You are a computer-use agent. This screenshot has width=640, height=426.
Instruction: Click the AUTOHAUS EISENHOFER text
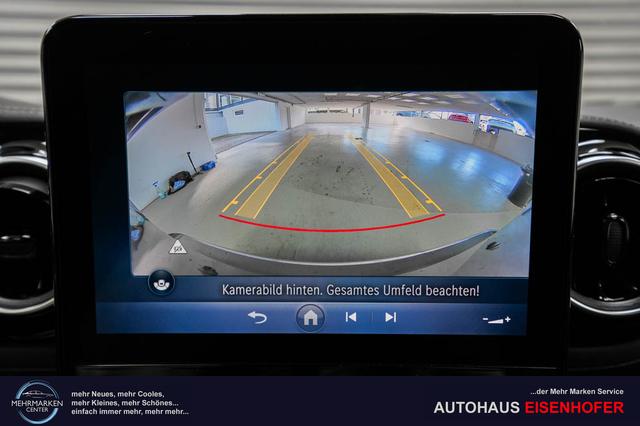[x=529, y=407]
